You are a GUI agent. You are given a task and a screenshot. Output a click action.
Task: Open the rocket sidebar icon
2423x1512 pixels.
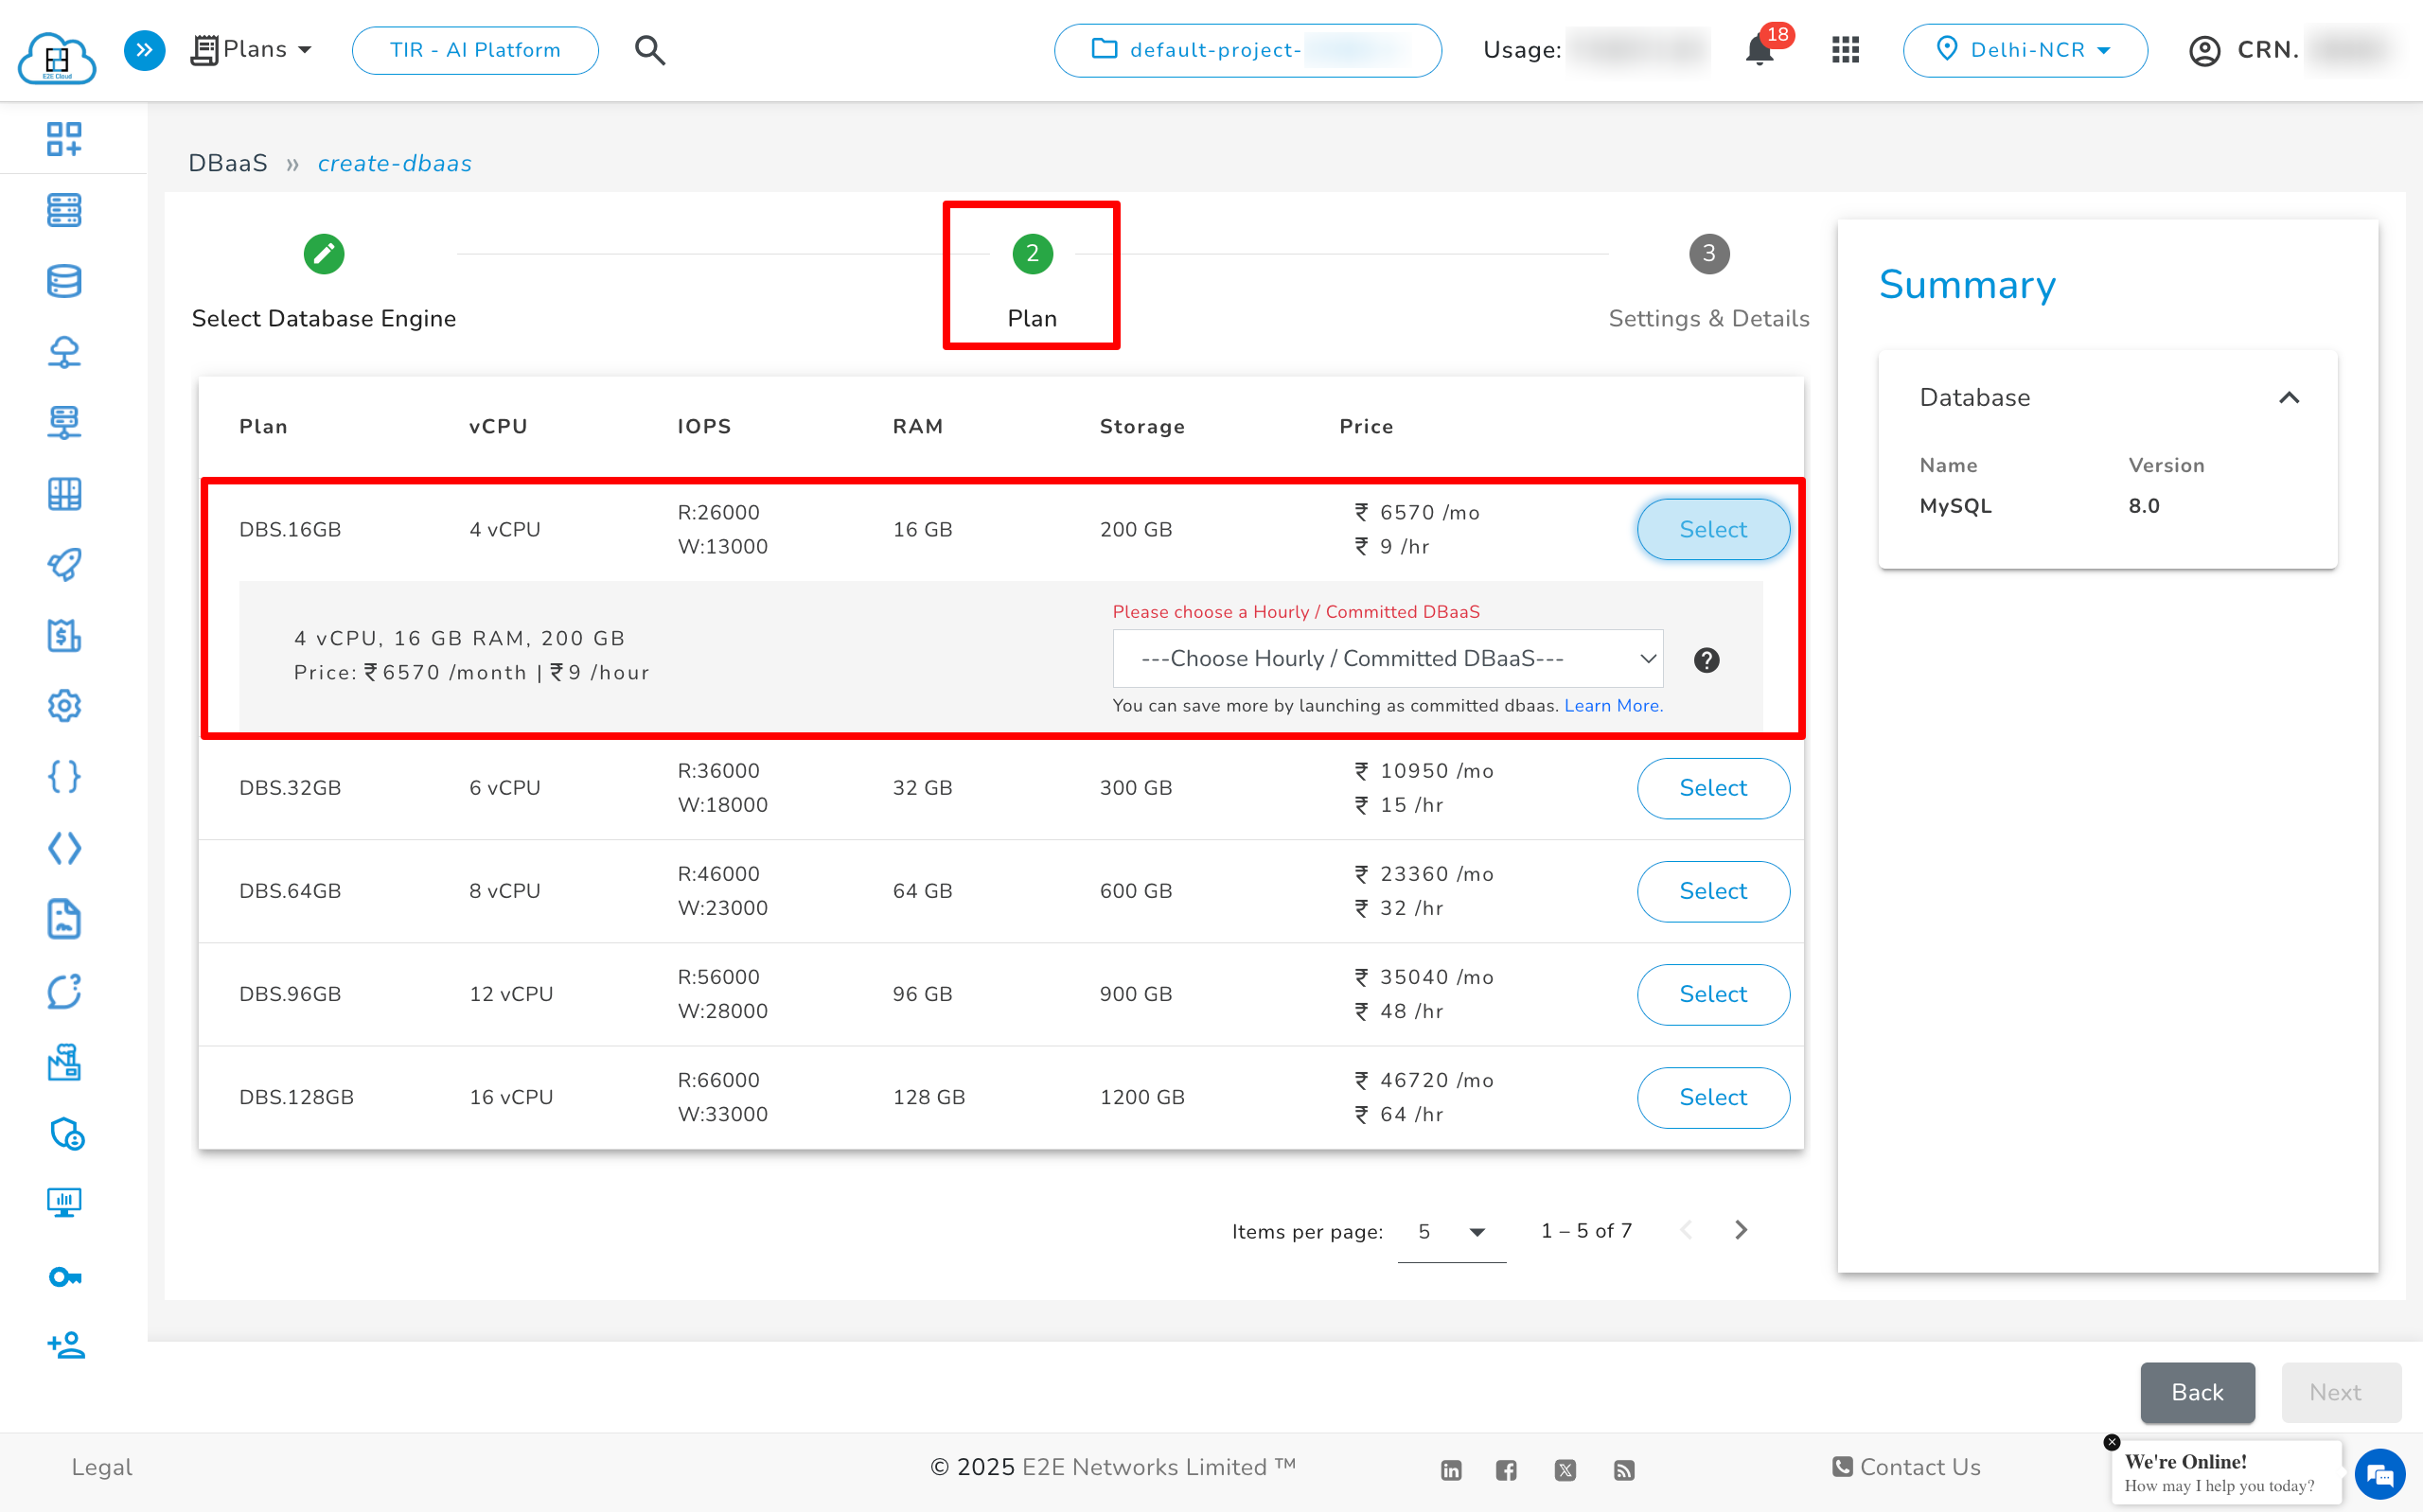pos(64,564)
